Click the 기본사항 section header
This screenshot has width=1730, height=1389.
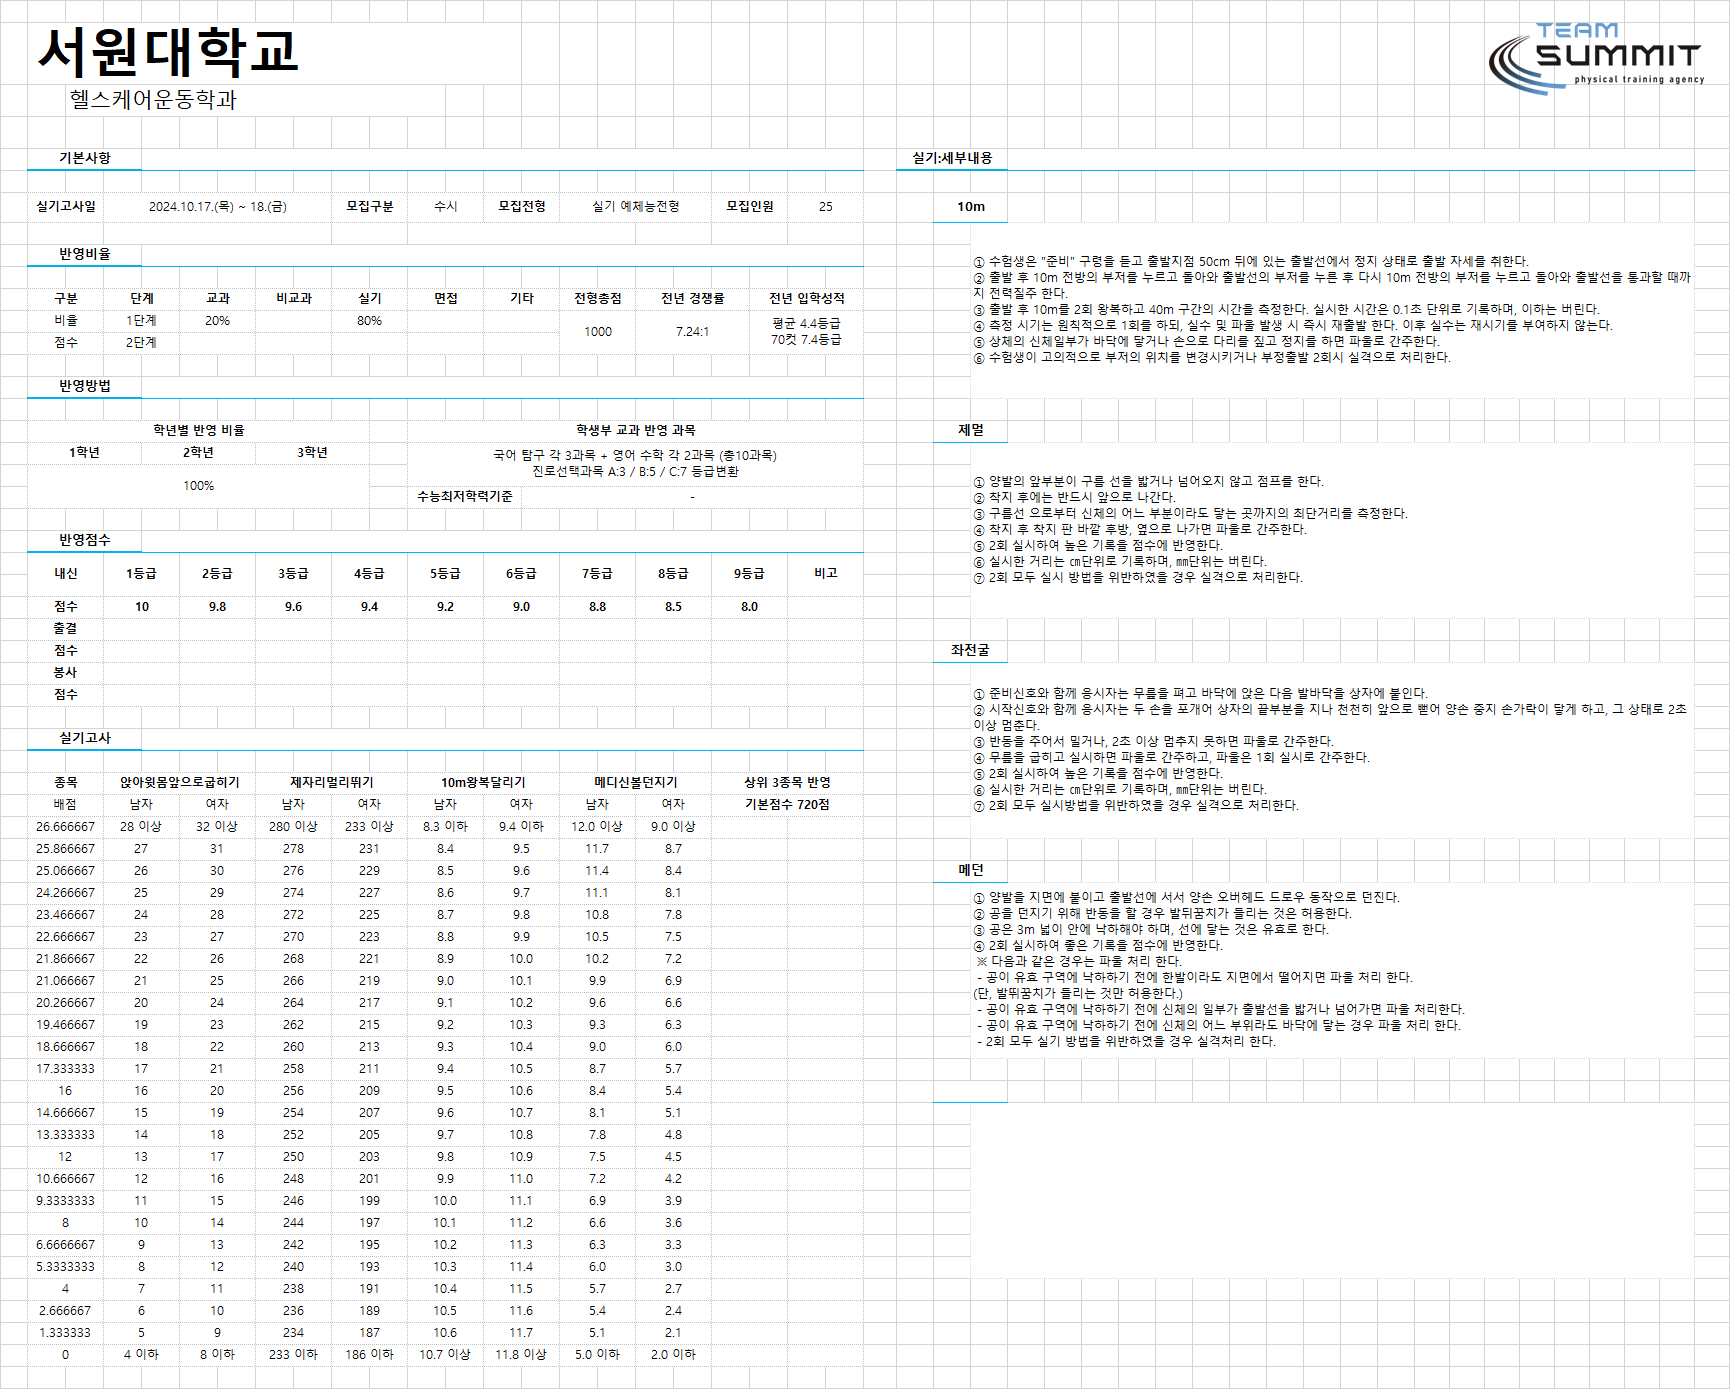[x=85, y=158]
